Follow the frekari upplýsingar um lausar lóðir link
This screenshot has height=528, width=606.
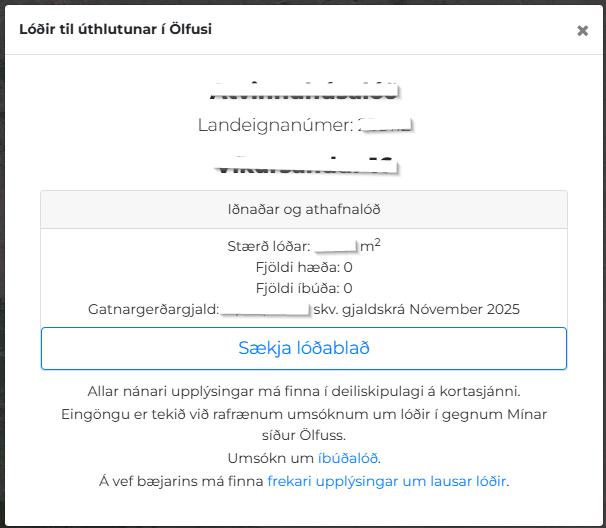pyautogui.click(x=387, y=481)
